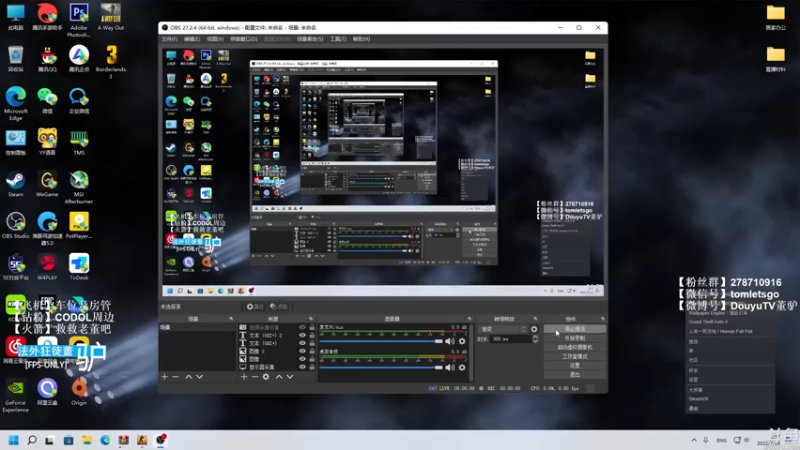
Task: Expand system tray hidden icons chevron
Action: click(694, 440)
